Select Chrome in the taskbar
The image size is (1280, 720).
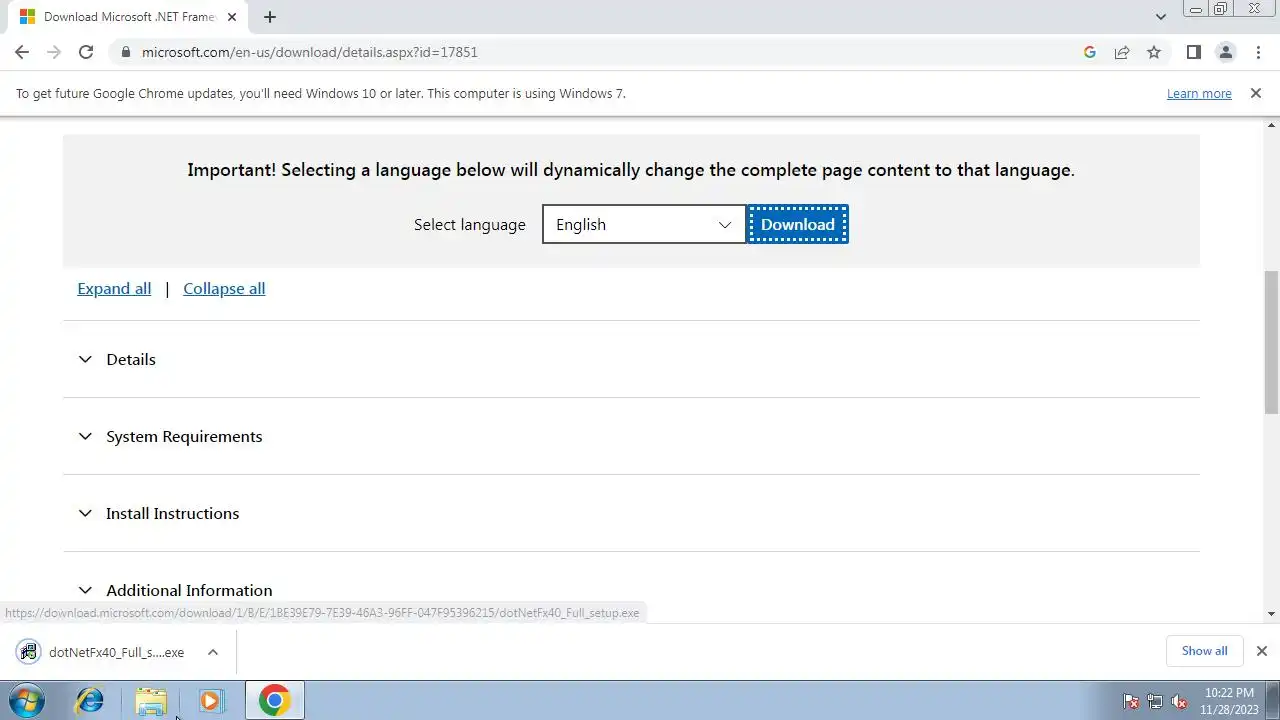[274, 700]
